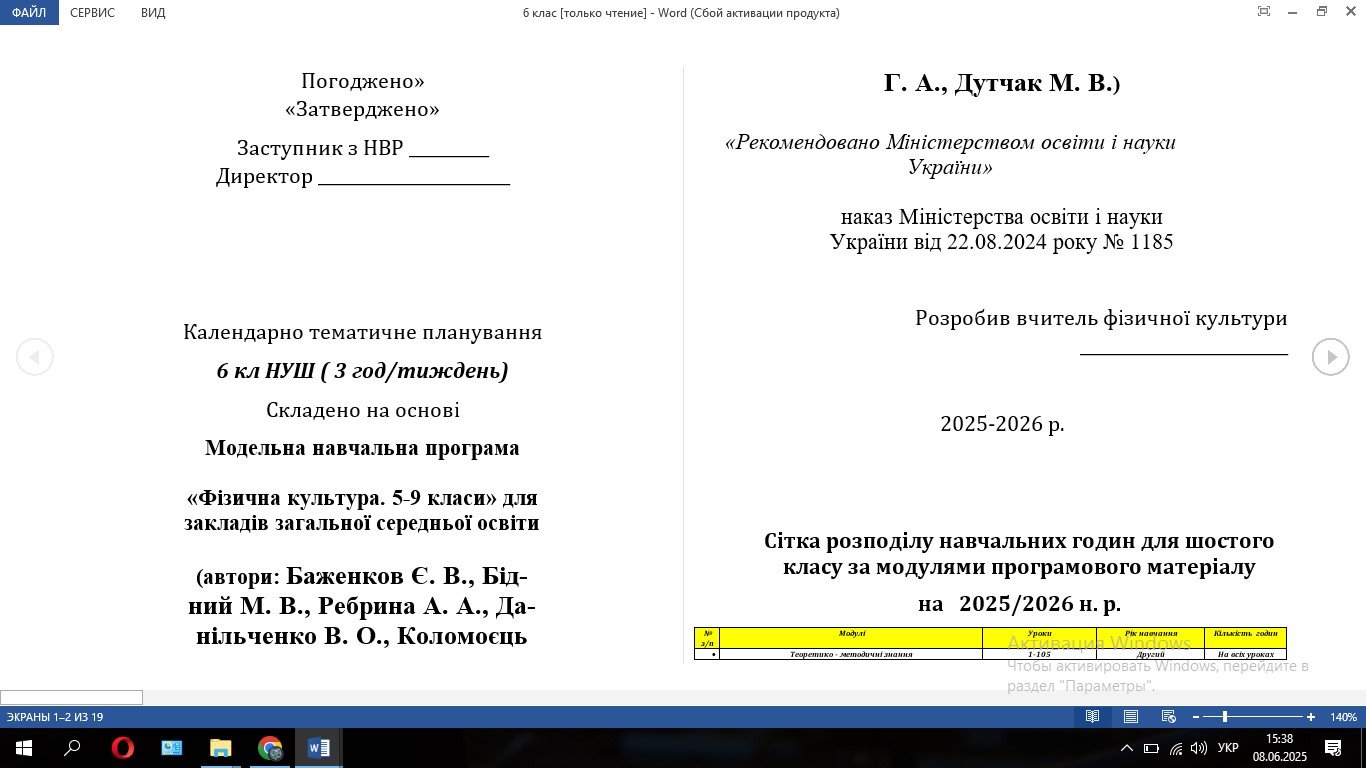The height and width of the screenshot is (768, 1366).
Task: Launch Opera from the taskbar
Action: tap(123, 748)
